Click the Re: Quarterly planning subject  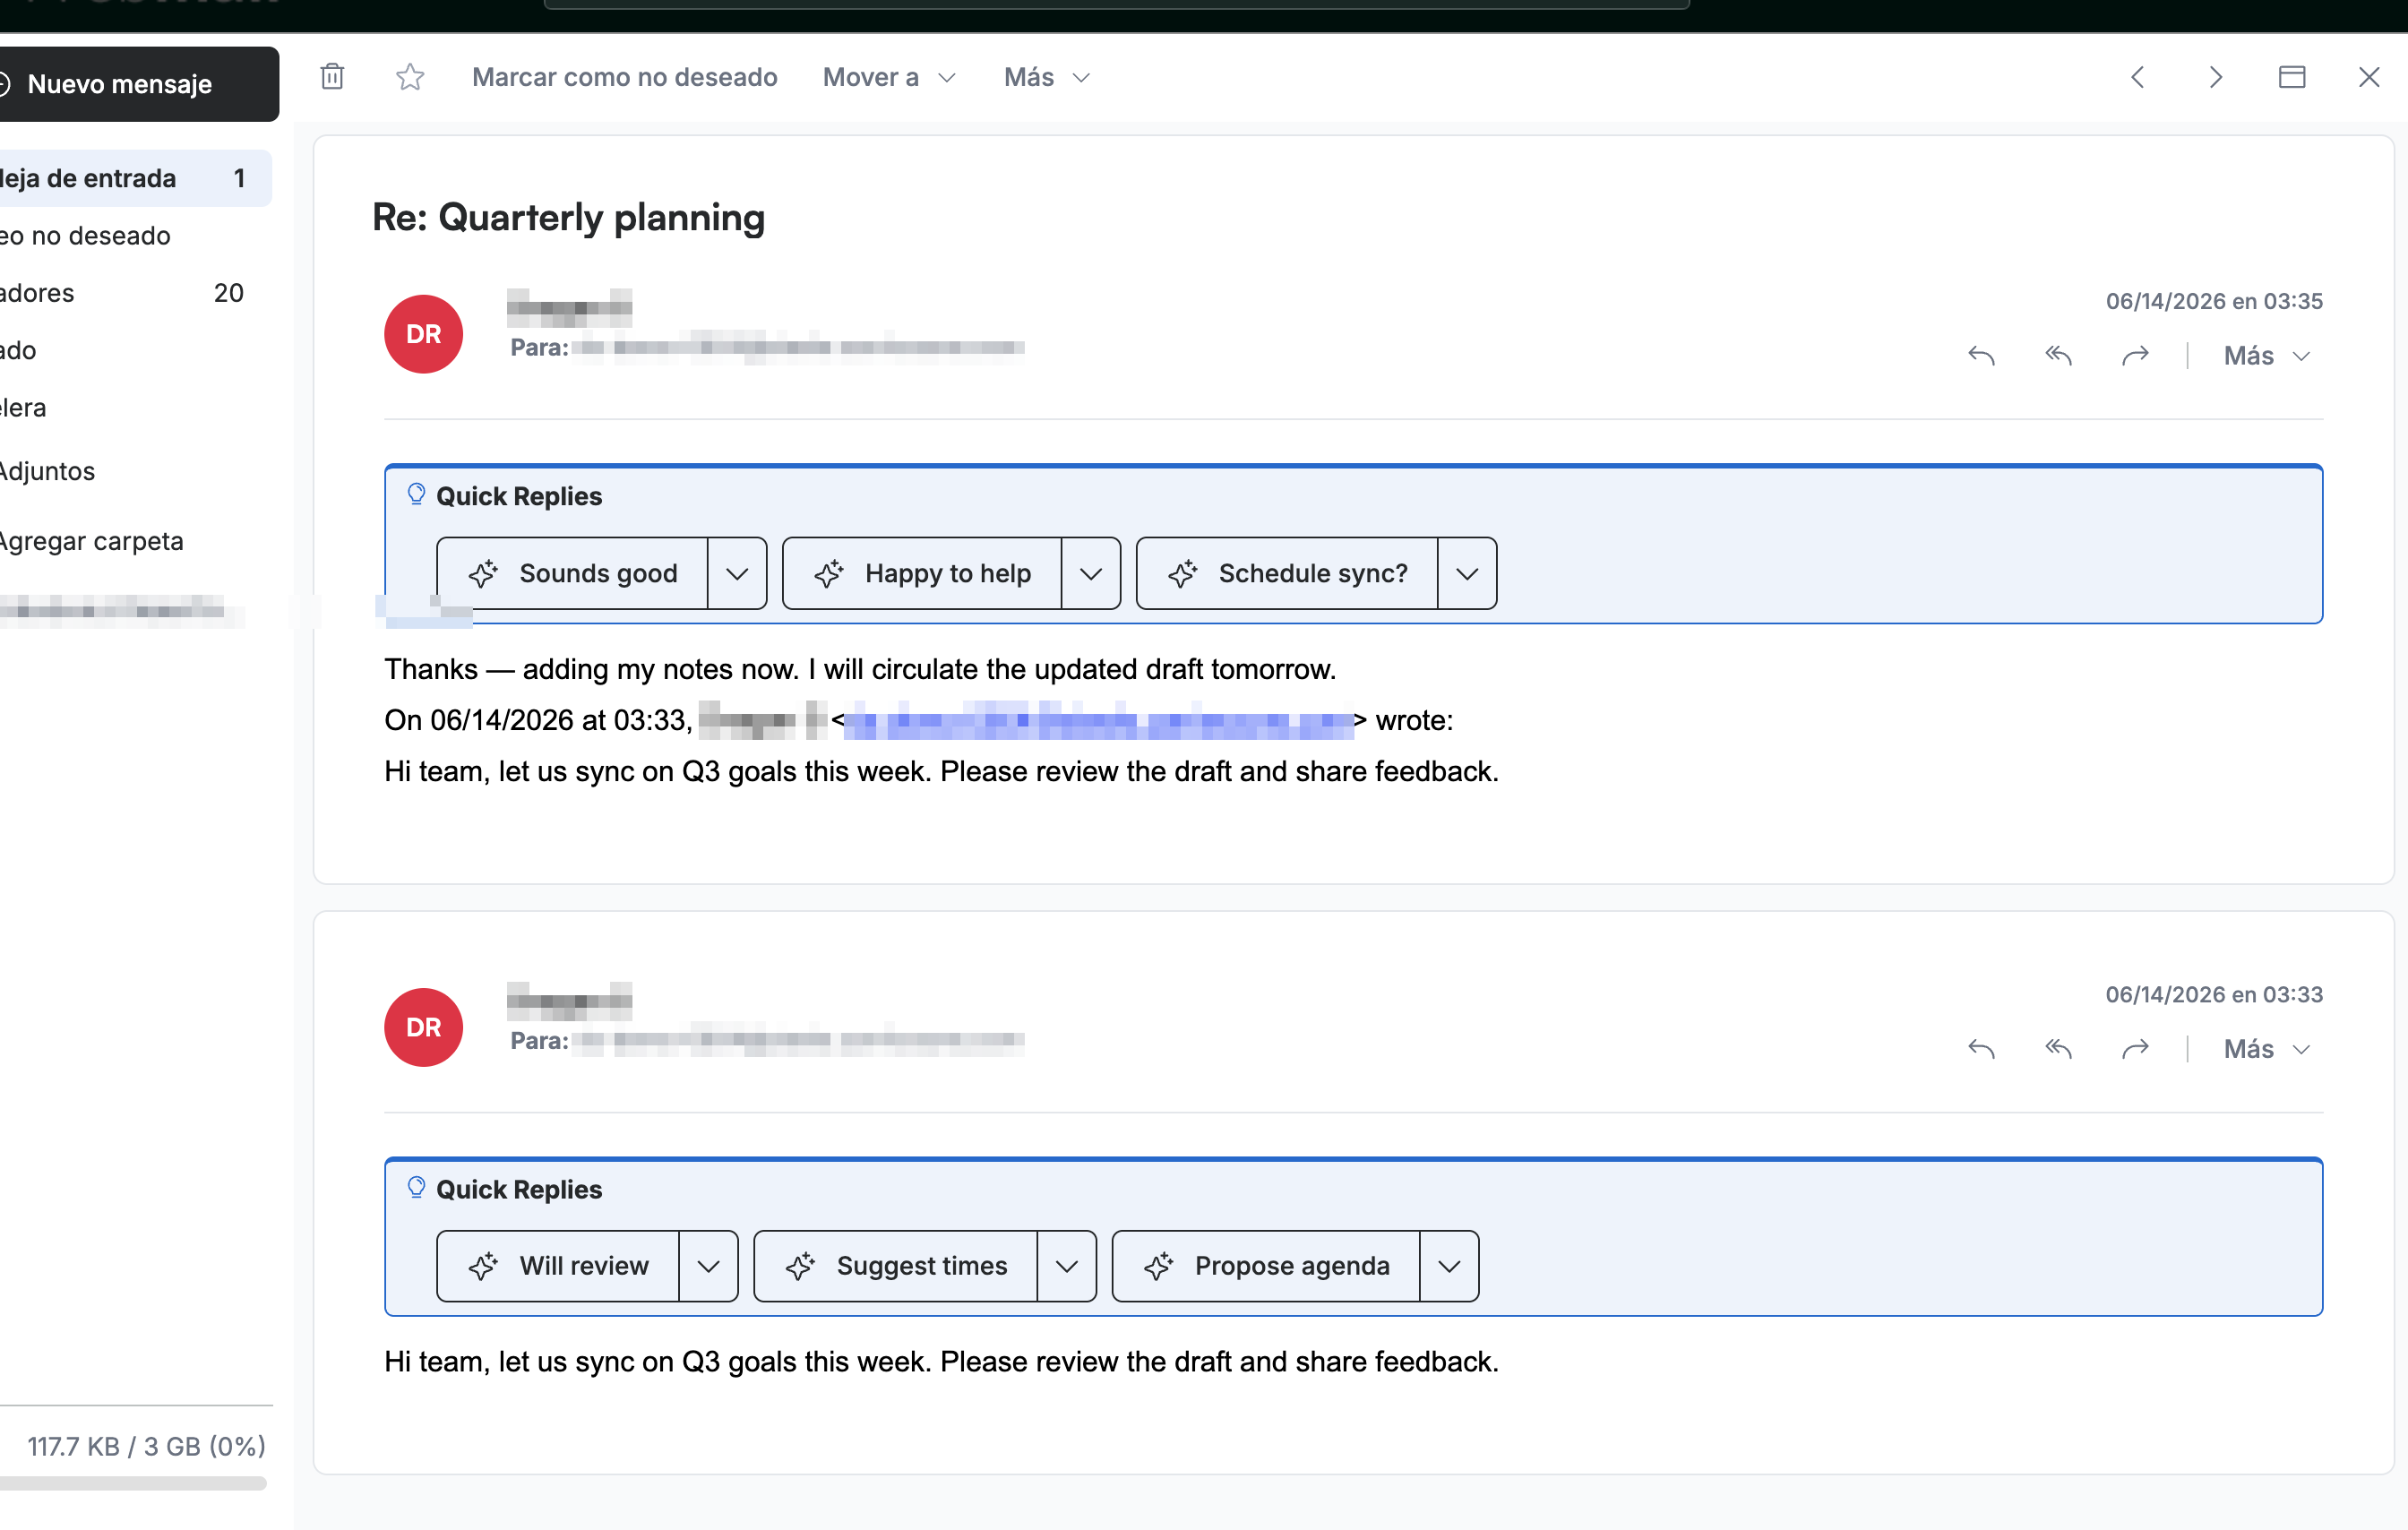click(x=568, y=217)
